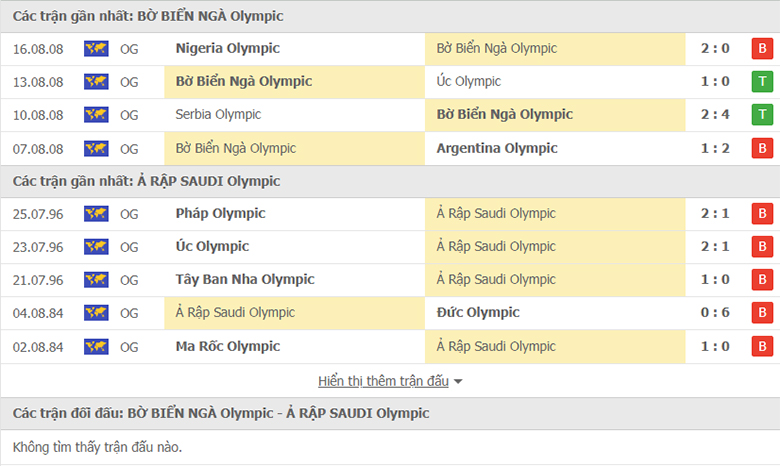780x466 pixels.
Task: Click score 0 : 6 of Đức Olympic match
Action: 715,312
